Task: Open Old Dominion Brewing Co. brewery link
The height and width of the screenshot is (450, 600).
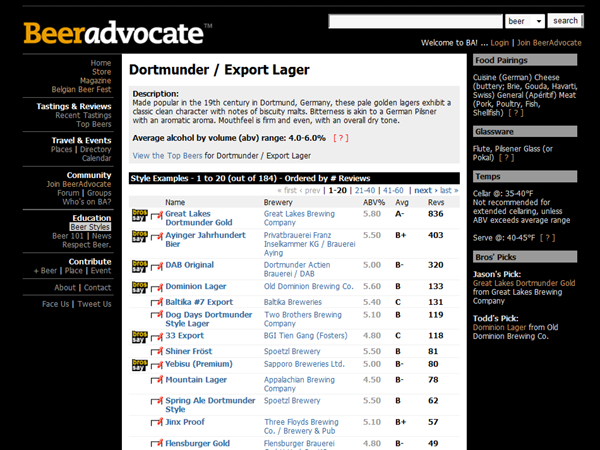Action: [308, 286]
